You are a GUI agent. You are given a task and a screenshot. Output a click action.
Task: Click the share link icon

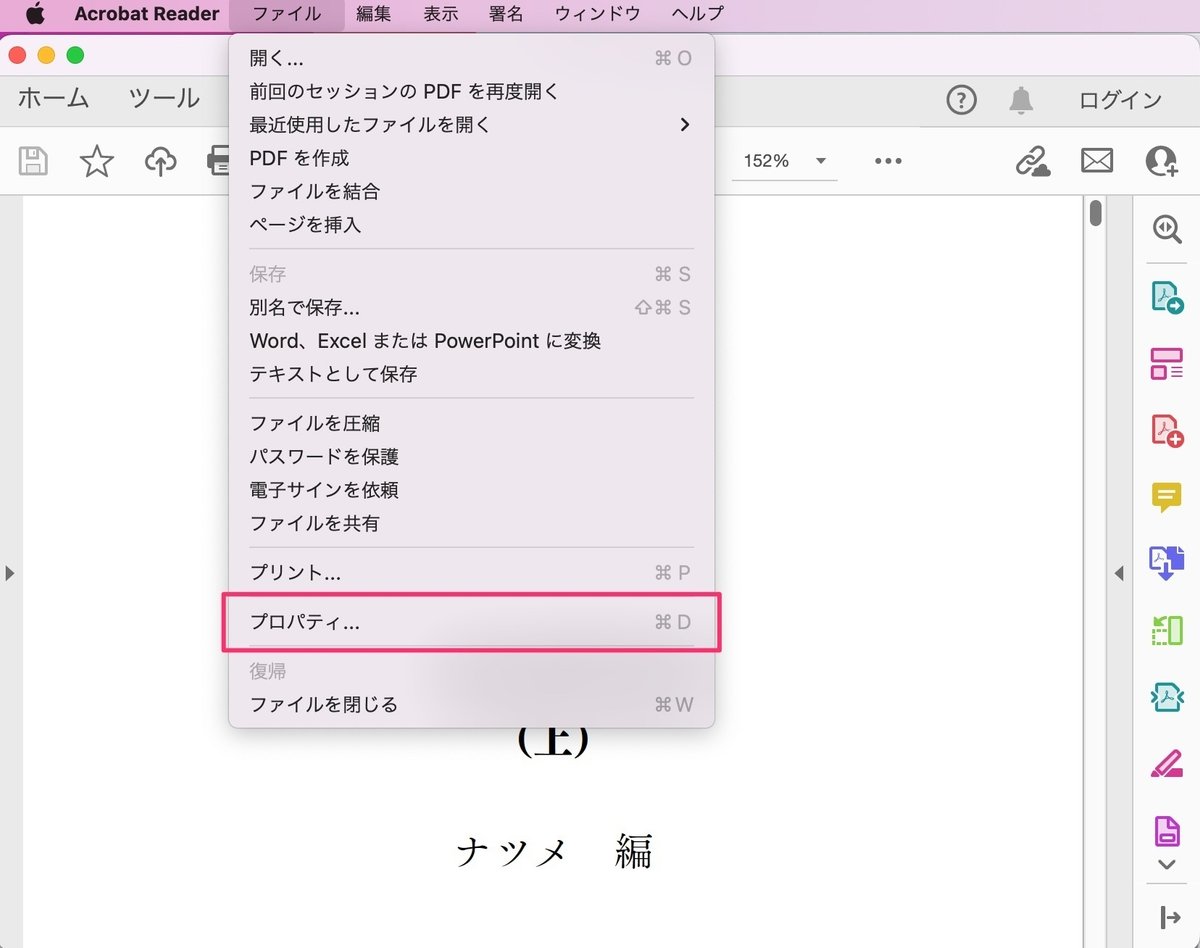pos(1033,161)
